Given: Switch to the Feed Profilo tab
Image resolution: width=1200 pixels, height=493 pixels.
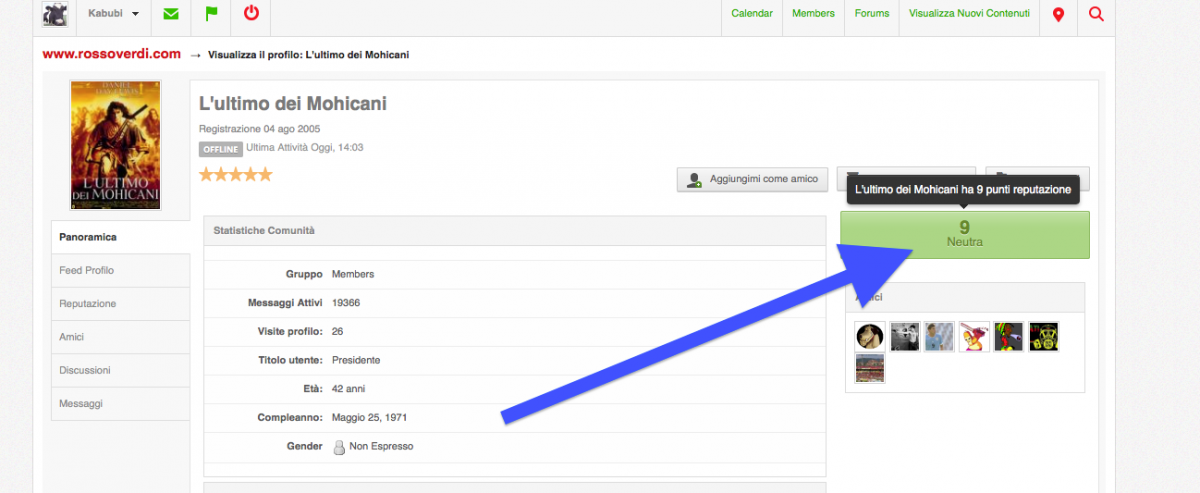Looking at the screenshot, I should (x=86, y=270).
